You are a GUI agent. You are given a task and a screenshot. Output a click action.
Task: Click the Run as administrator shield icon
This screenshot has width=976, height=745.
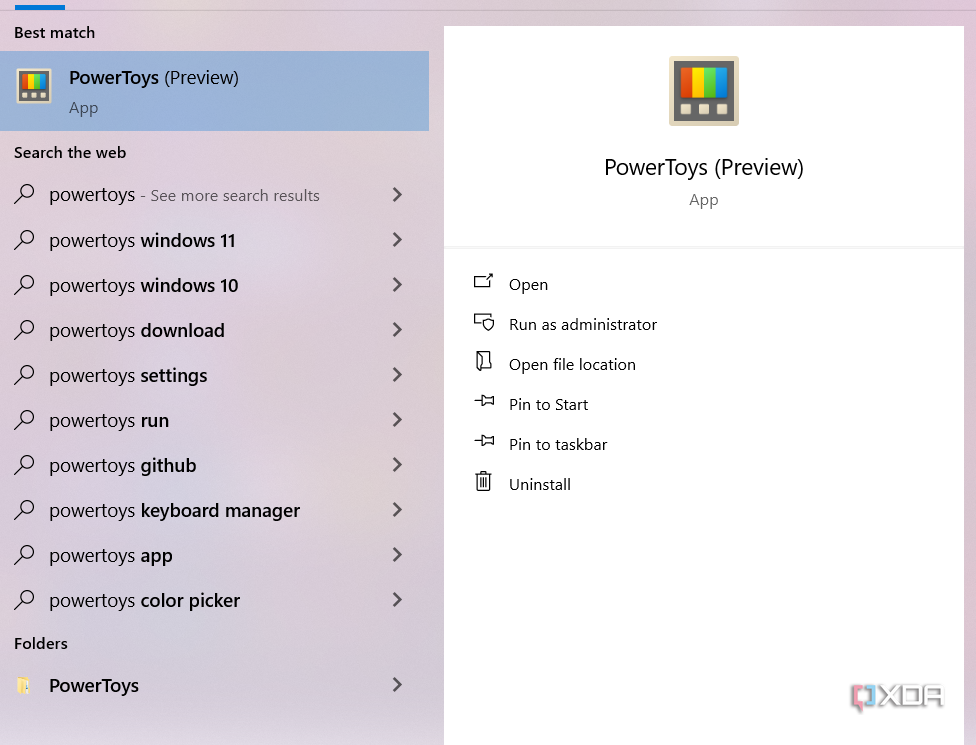click(x=484, y=322)
